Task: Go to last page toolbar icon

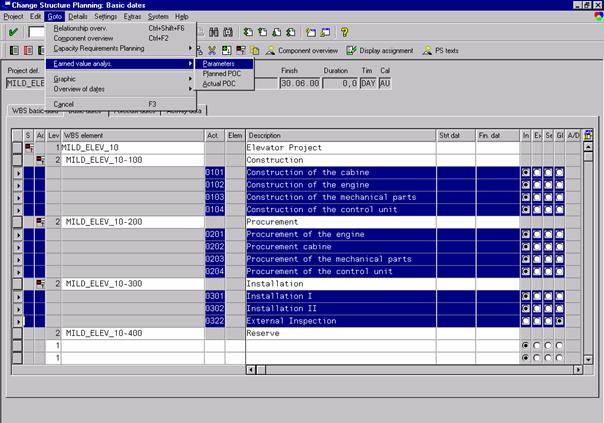Action: pyautogui.click(x=291, y=32)
